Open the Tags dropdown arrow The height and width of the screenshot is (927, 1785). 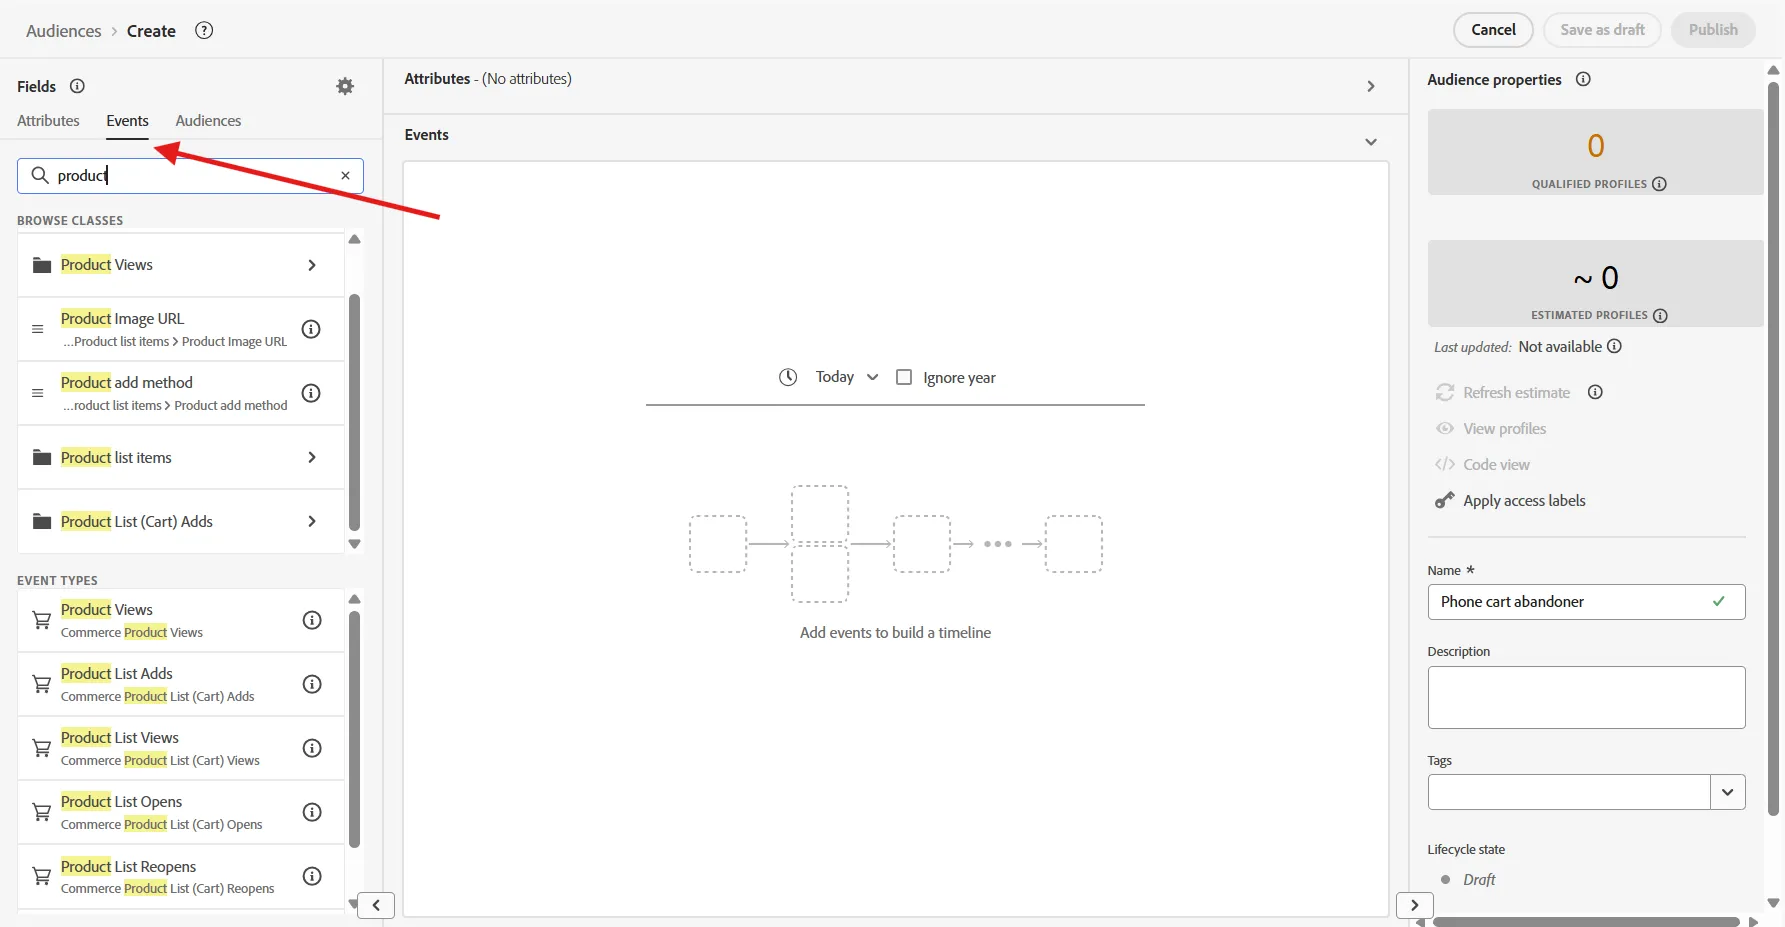click(x=1728, y=792)
